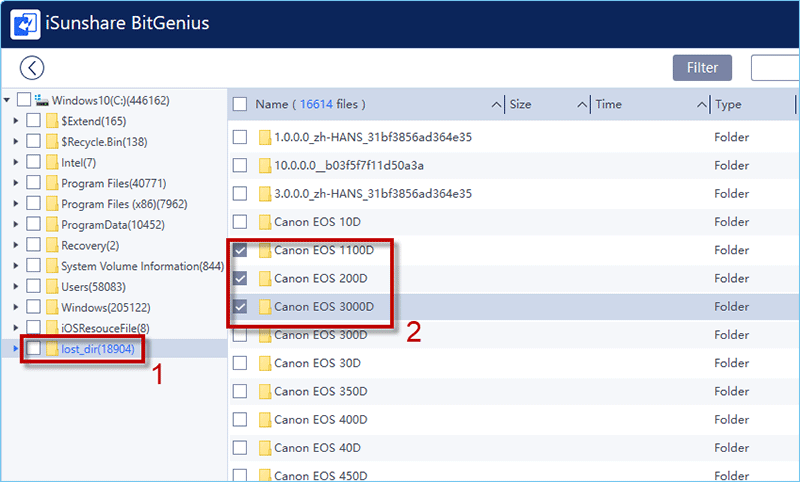
Task: Check the 1.0.0.0_zh-HANS_31bf3856ad364e35 folder checkbox
Action: click(x=240, y=137)
